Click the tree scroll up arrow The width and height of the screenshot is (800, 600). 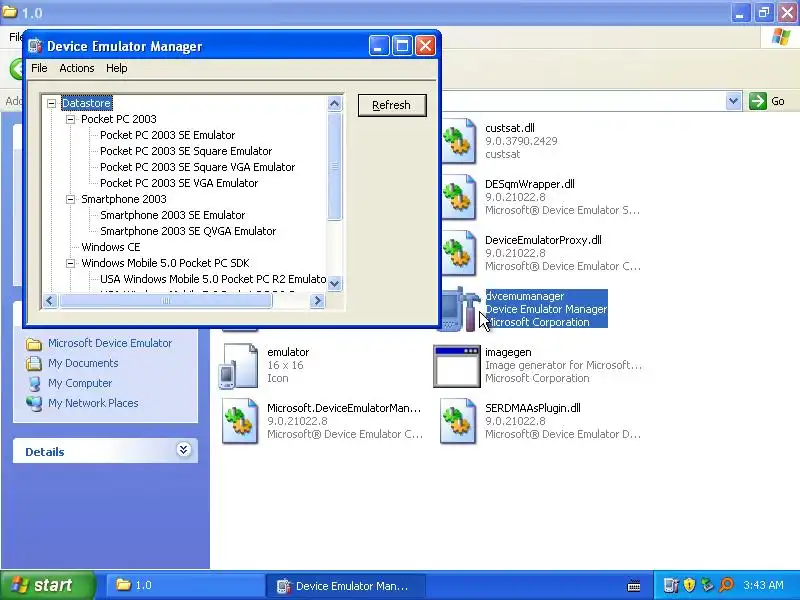pos(334,104)
